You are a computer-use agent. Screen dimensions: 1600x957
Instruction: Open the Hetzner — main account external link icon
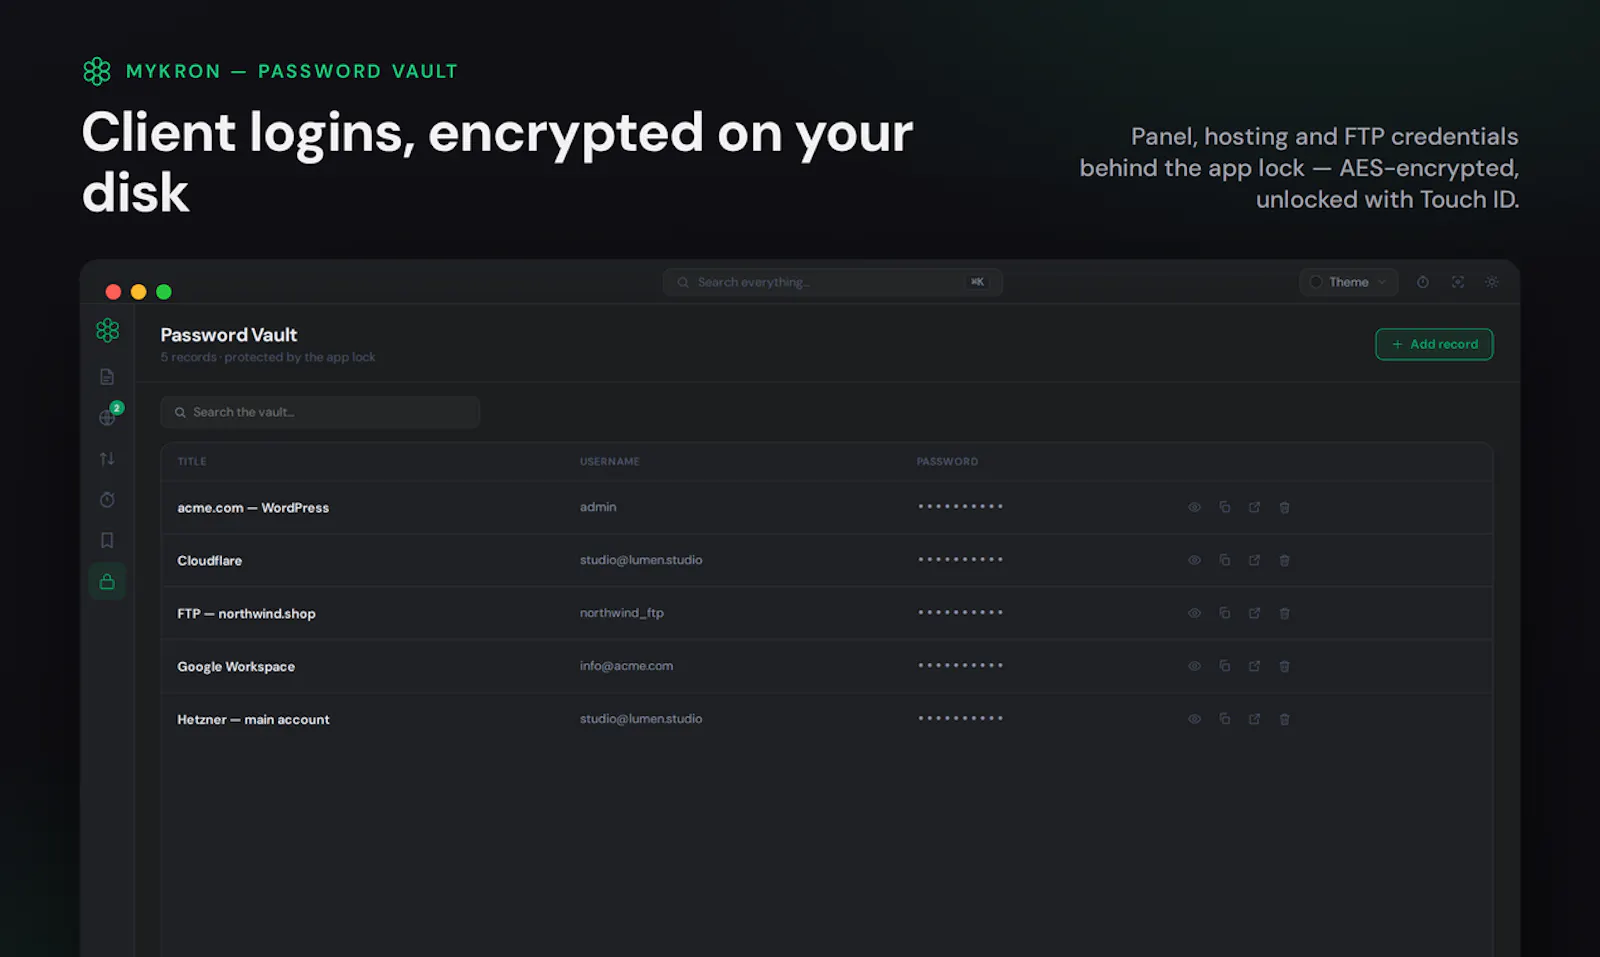(x=1254, y=719)
